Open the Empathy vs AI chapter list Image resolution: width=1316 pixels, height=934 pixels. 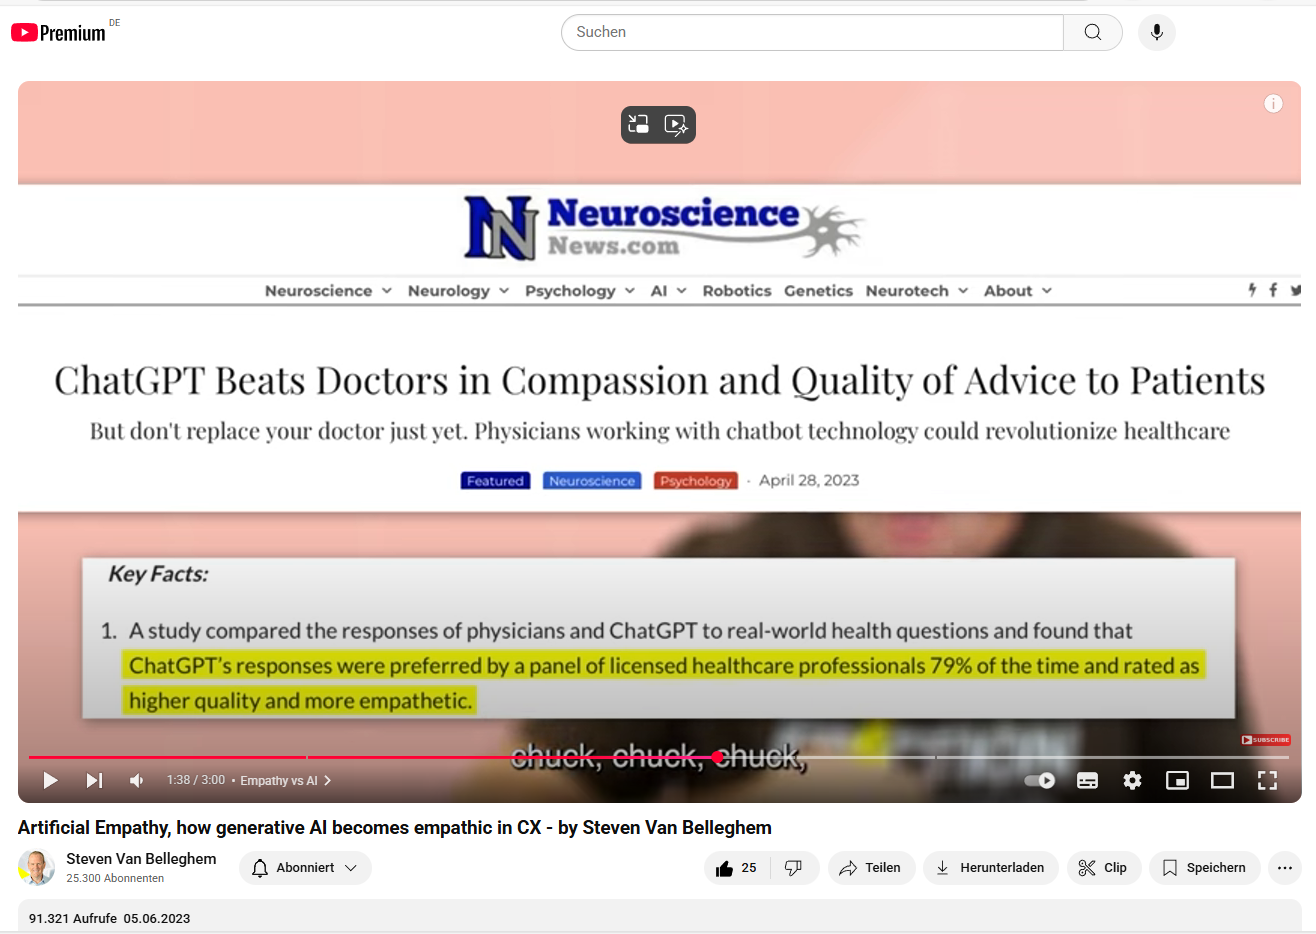tap(286, 781)
